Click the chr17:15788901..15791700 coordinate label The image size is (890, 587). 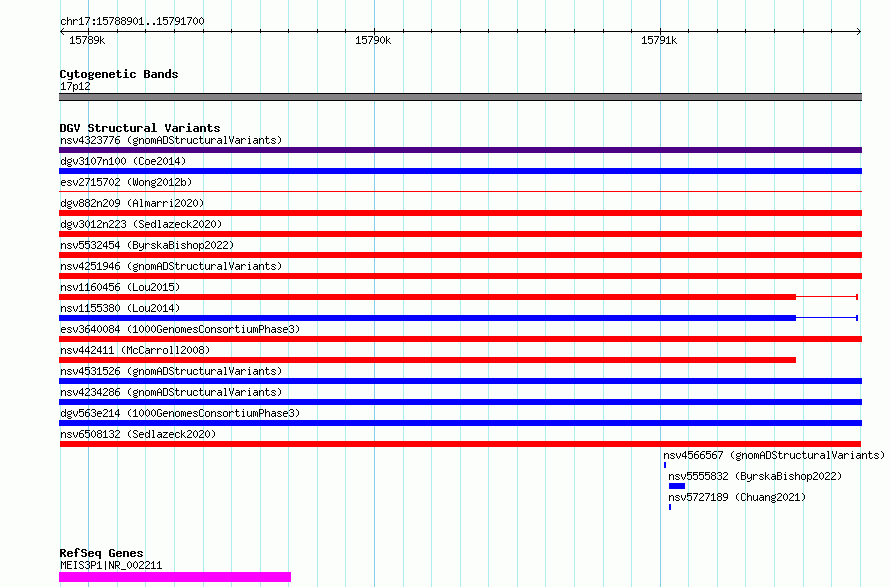pyautogui.click(x=132, y=21)
